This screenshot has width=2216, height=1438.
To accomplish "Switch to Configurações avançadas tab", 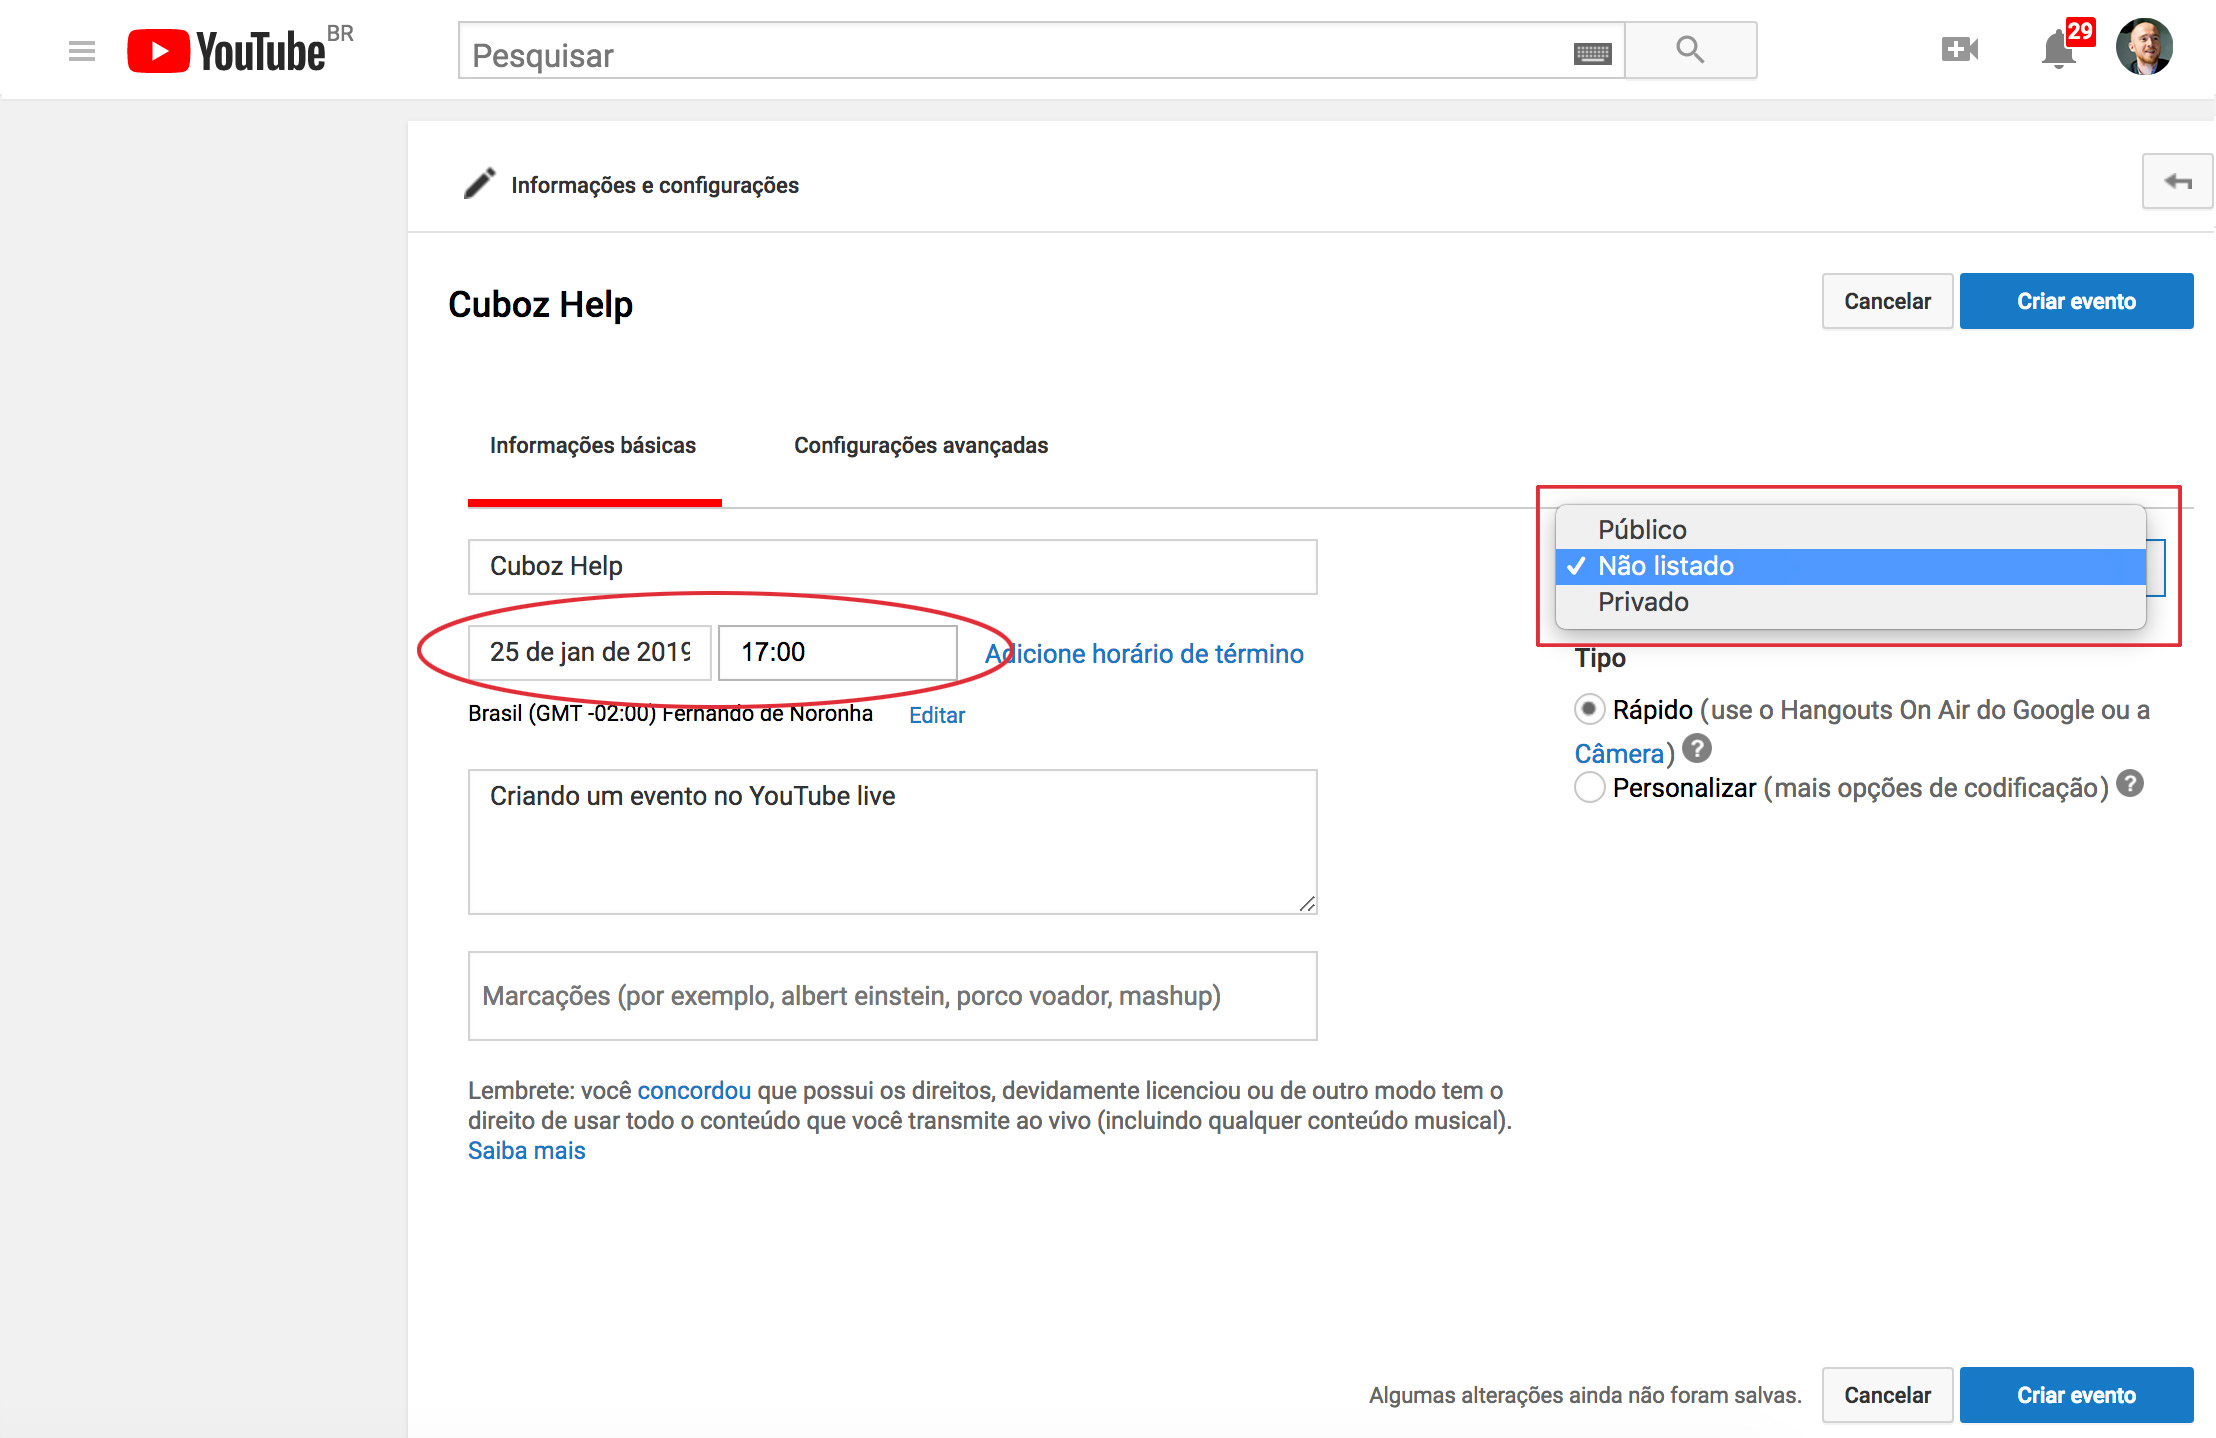I will (920, 446).
